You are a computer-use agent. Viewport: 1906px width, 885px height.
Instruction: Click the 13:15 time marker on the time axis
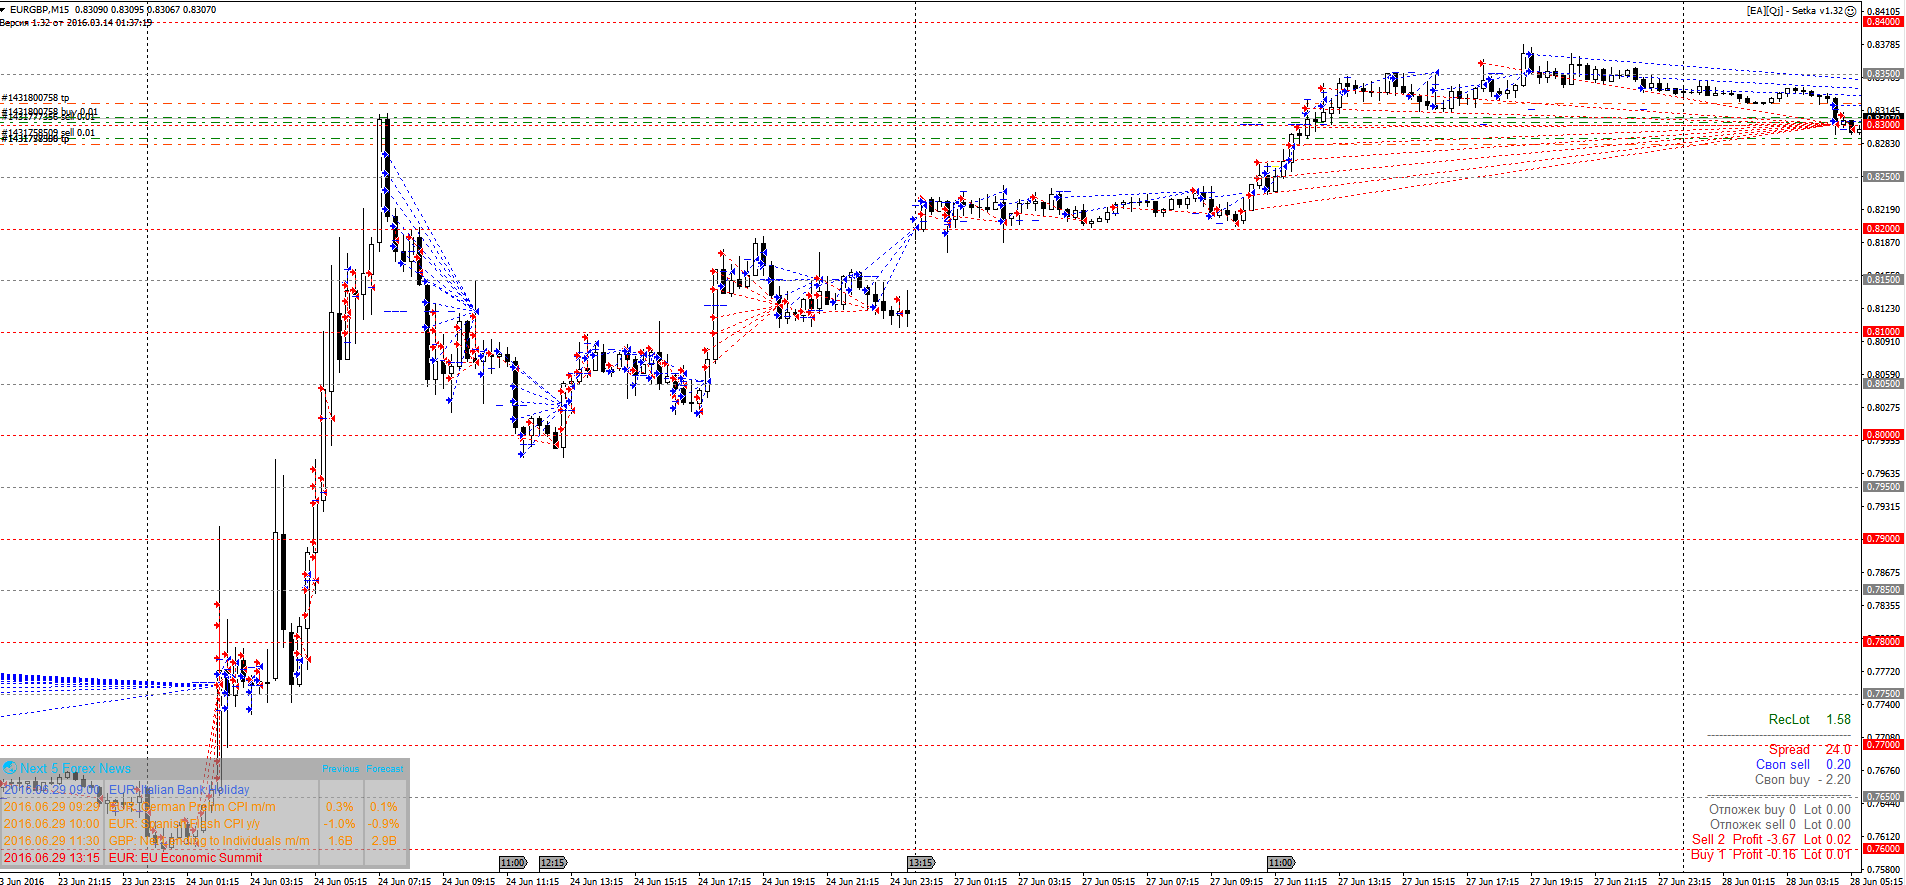tap(921, 862)
